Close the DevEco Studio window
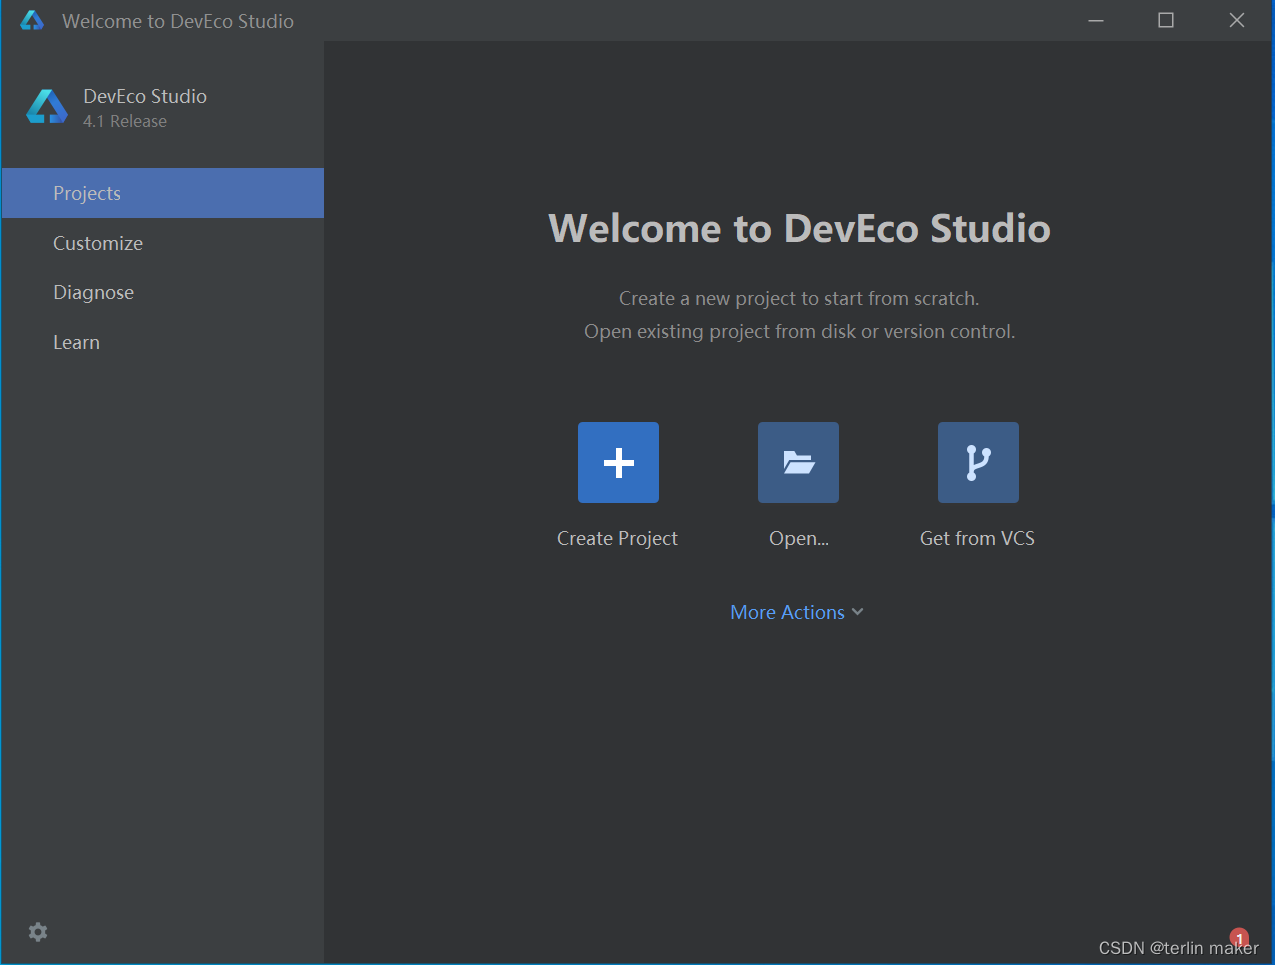The height and width of the screenshot is (965, 1275). 1237,20
